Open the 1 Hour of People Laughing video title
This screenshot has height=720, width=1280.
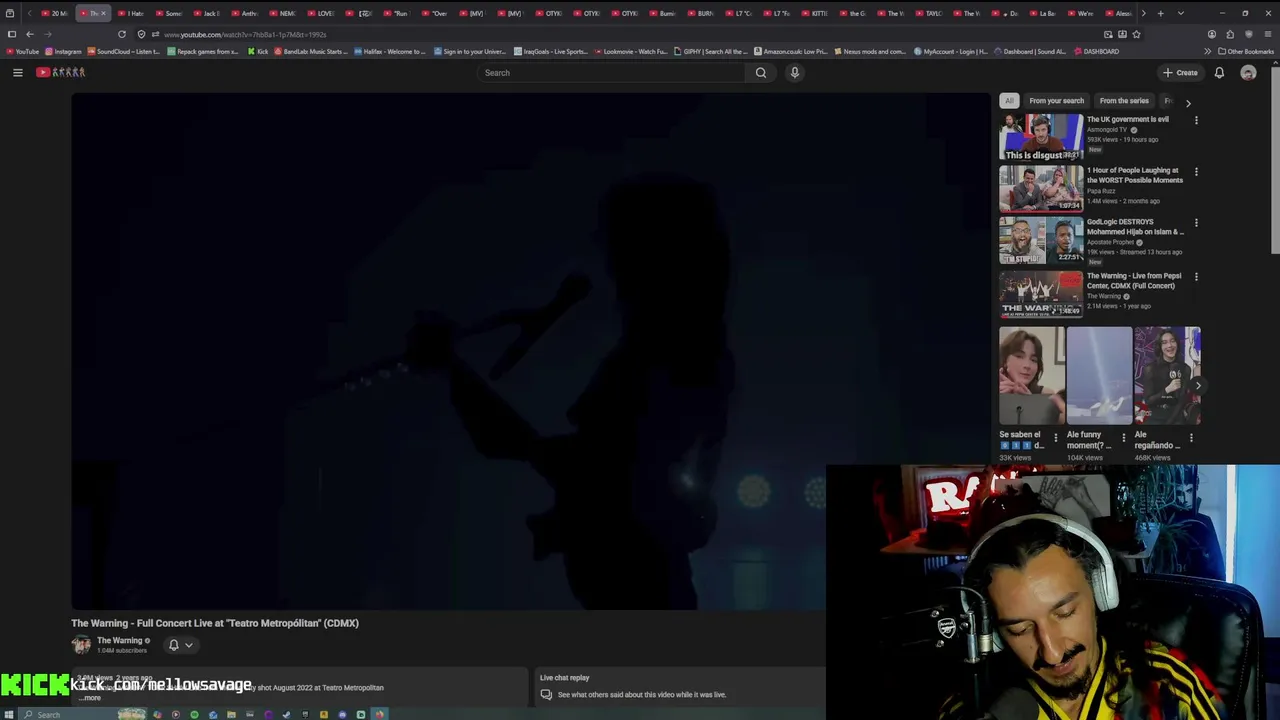tap(1134, 175)
